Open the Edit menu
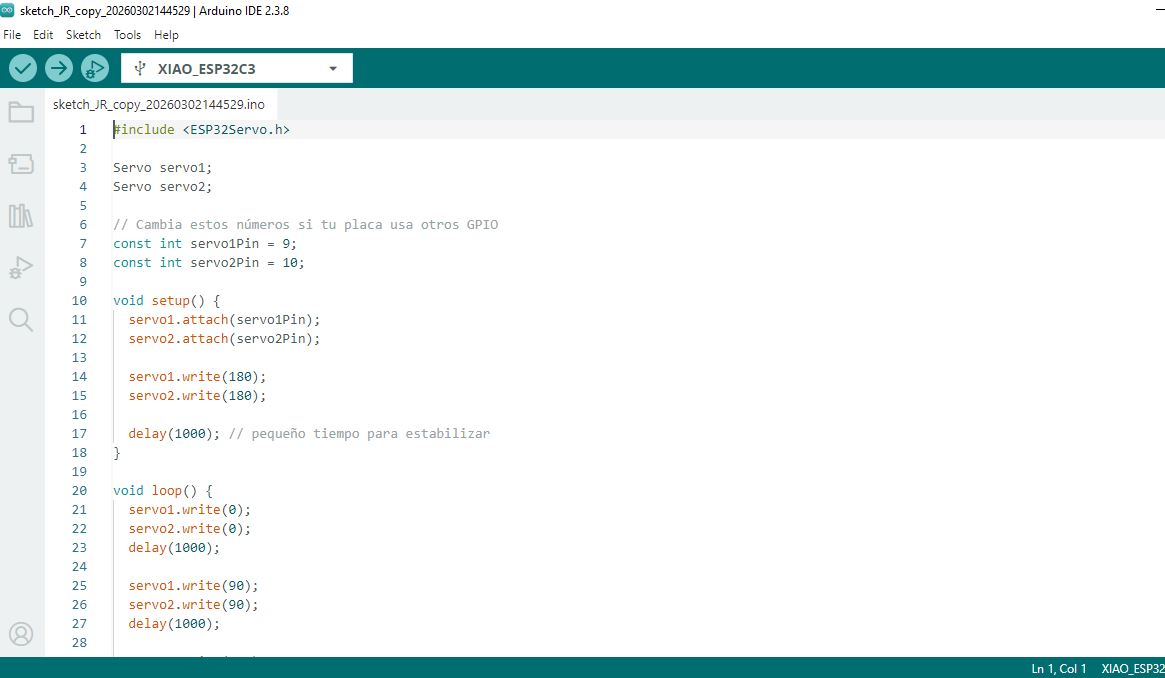Viewport: 1165px width, 678px height. pos(42,34)
